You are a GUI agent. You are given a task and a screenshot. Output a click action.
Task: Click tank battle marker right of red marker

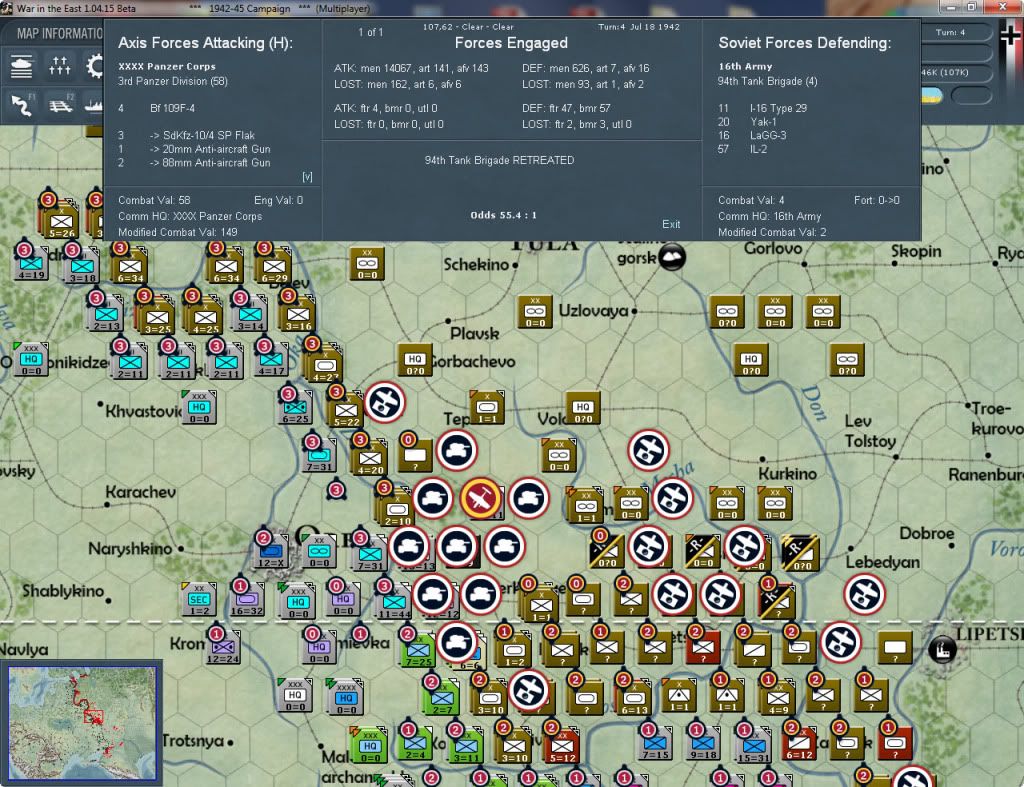pos(529,498)
